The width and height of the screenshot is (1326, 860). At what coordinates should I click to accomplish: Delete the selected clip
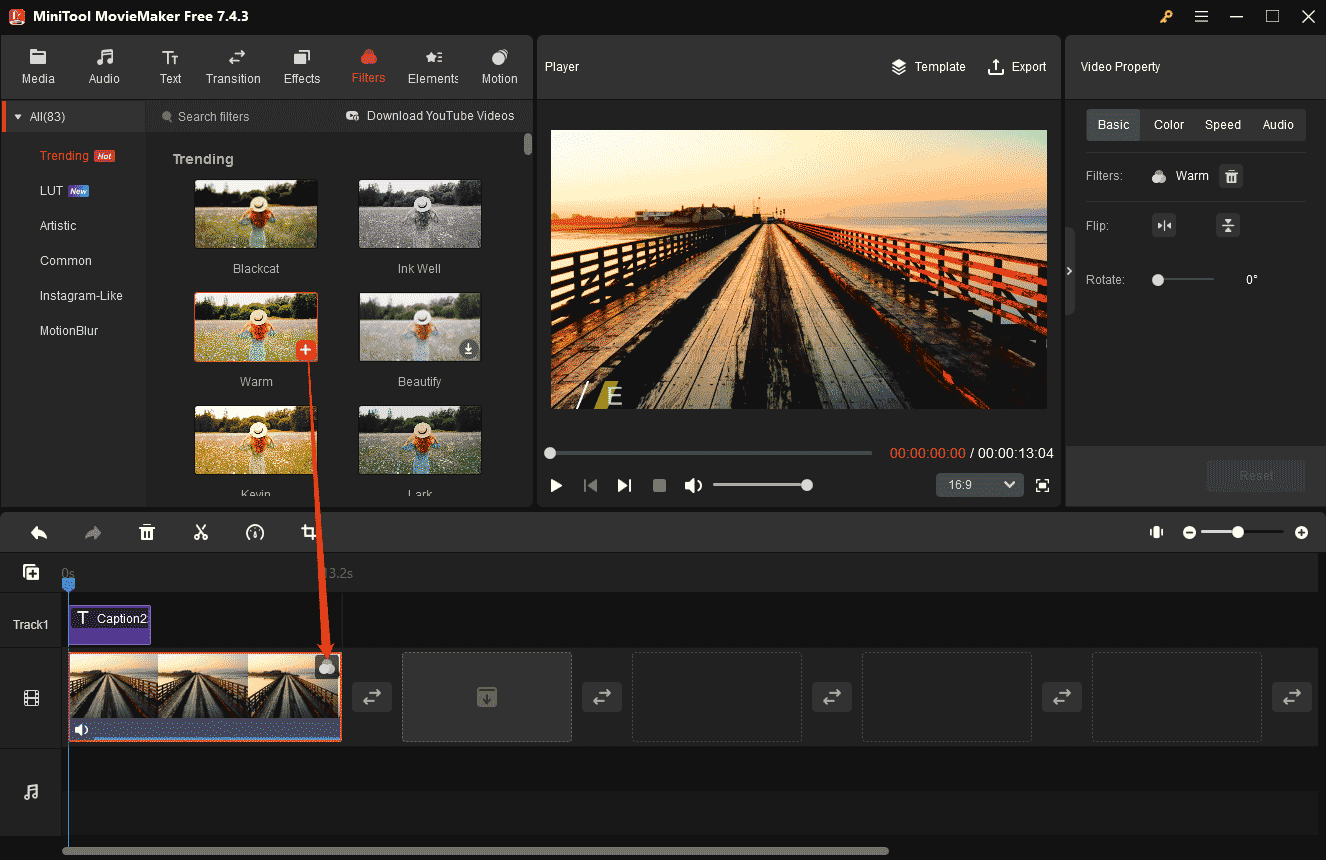click(147, 532)
